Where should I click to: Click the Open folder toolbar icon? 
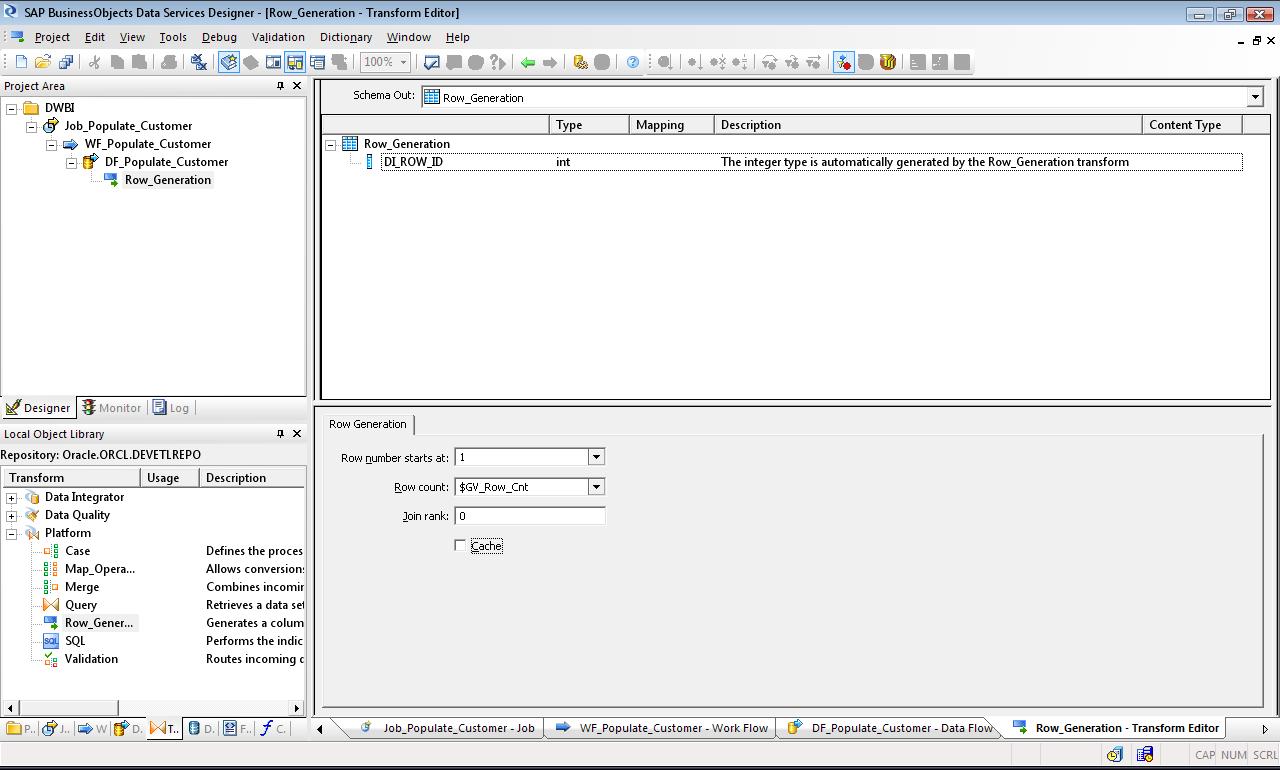(44, 62)
